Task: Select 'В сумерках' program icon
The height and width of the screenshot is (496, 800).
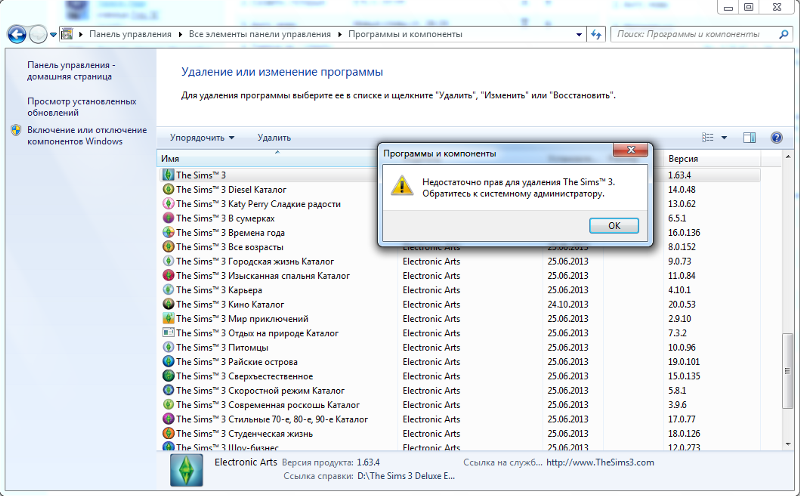Action: pyautogui.click(x=168, y=218)
